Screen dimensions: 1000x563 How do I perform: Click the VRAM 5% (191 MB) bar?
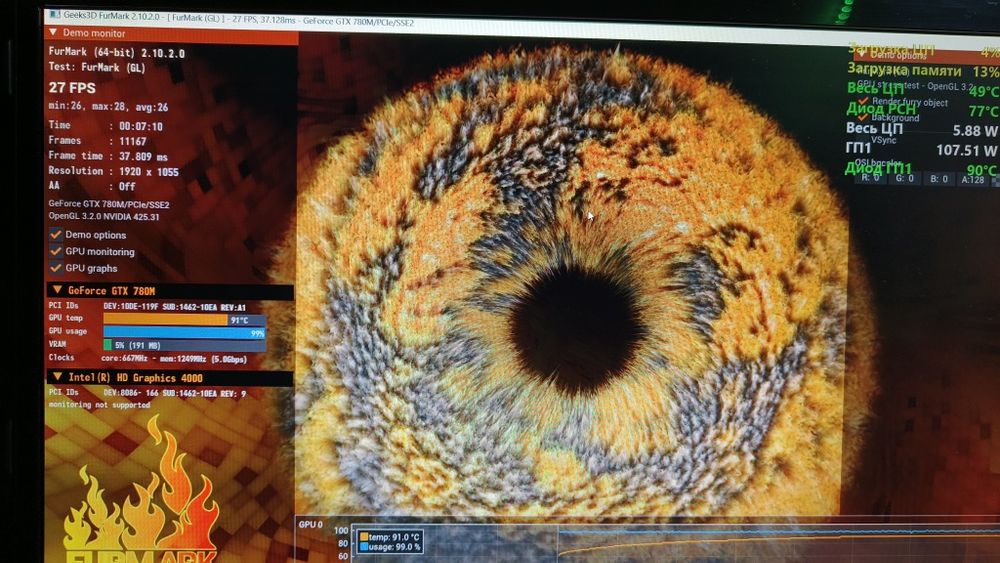click(x=184, y=345)
